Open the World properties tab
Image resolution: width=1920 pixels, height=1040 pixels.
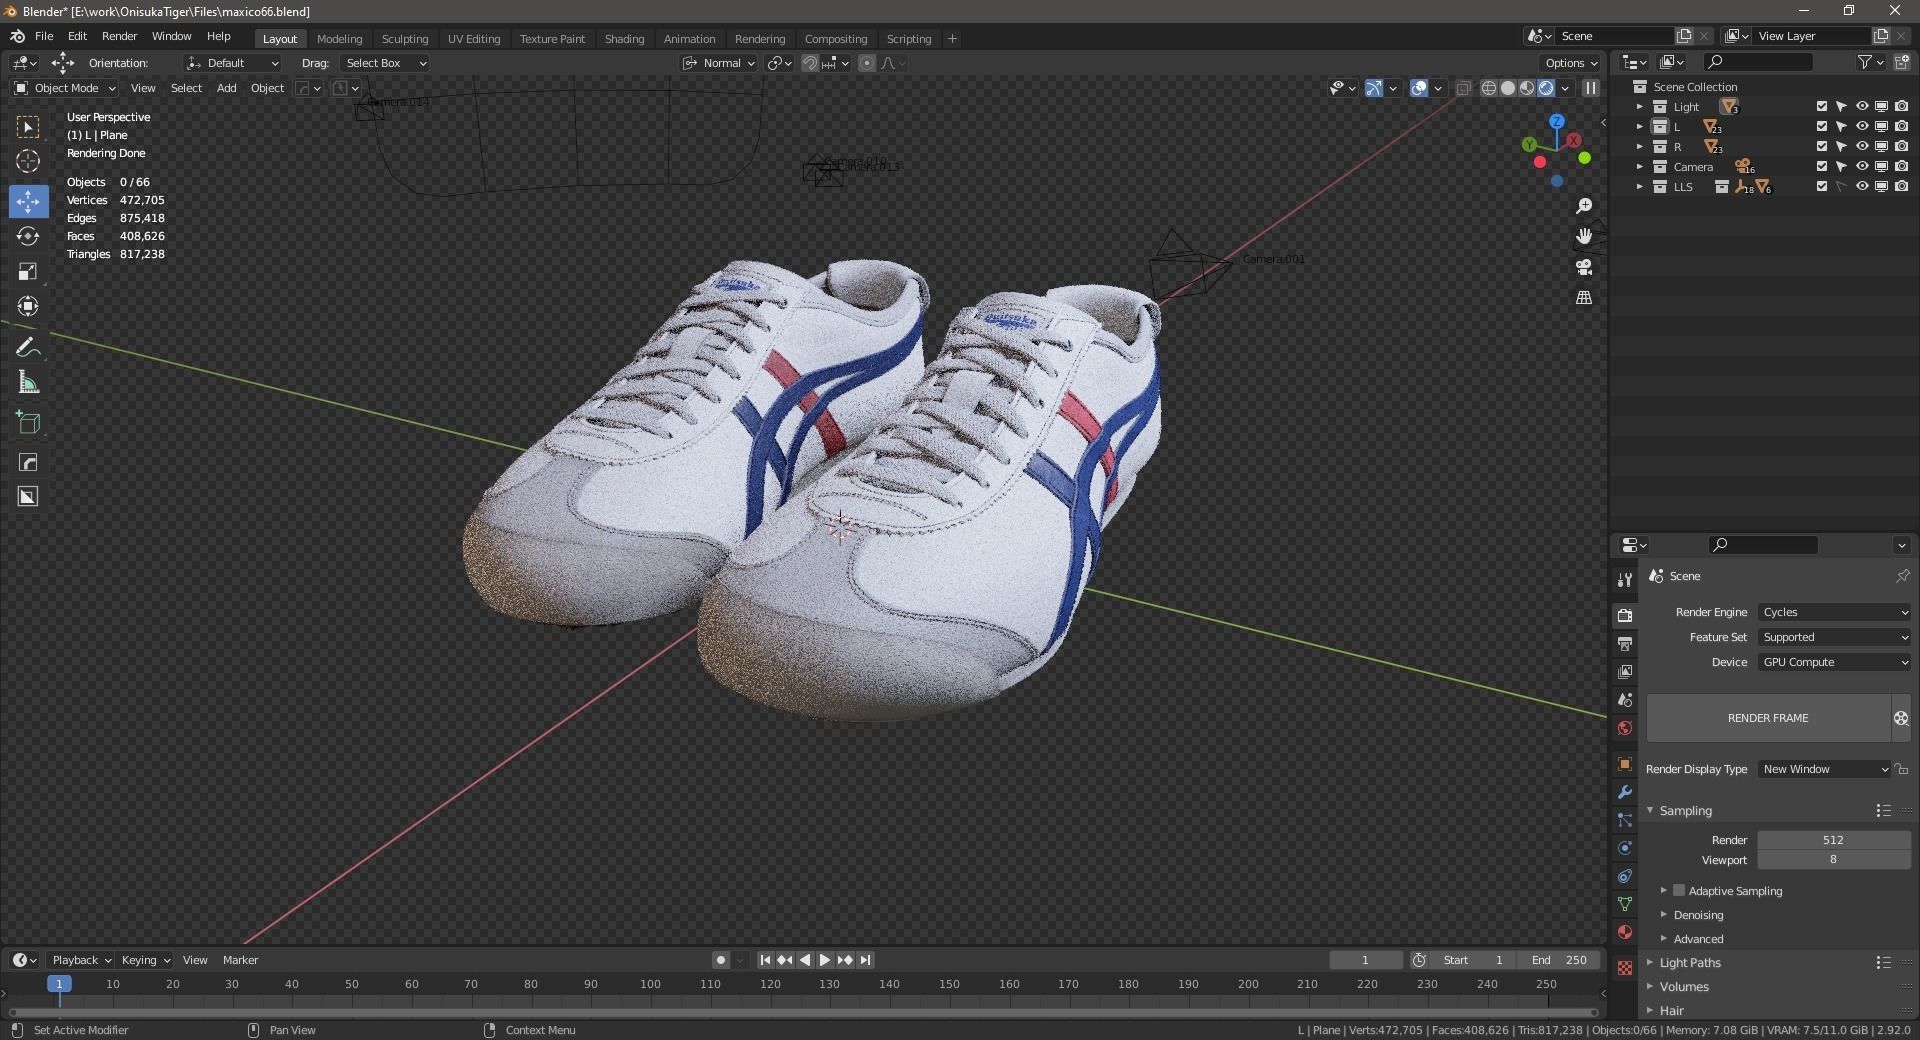(1625, 728)
